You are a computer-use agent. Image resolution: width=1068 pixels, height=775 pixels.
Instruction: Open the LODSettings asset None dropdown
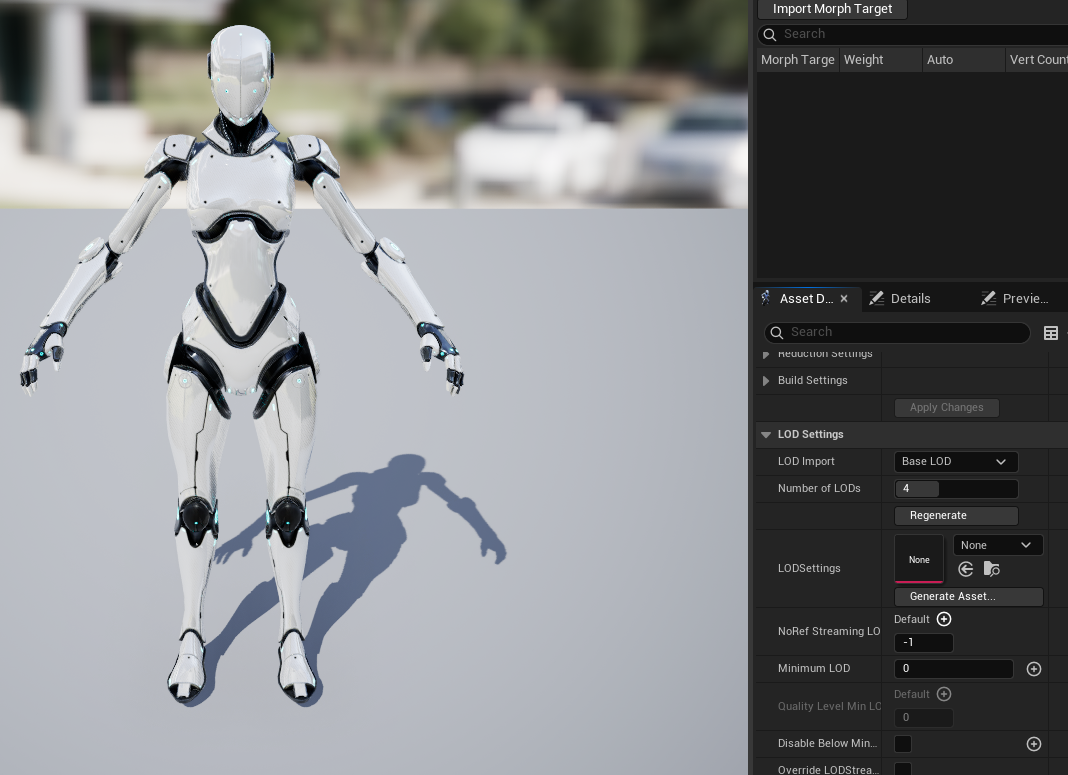[997, 545]
